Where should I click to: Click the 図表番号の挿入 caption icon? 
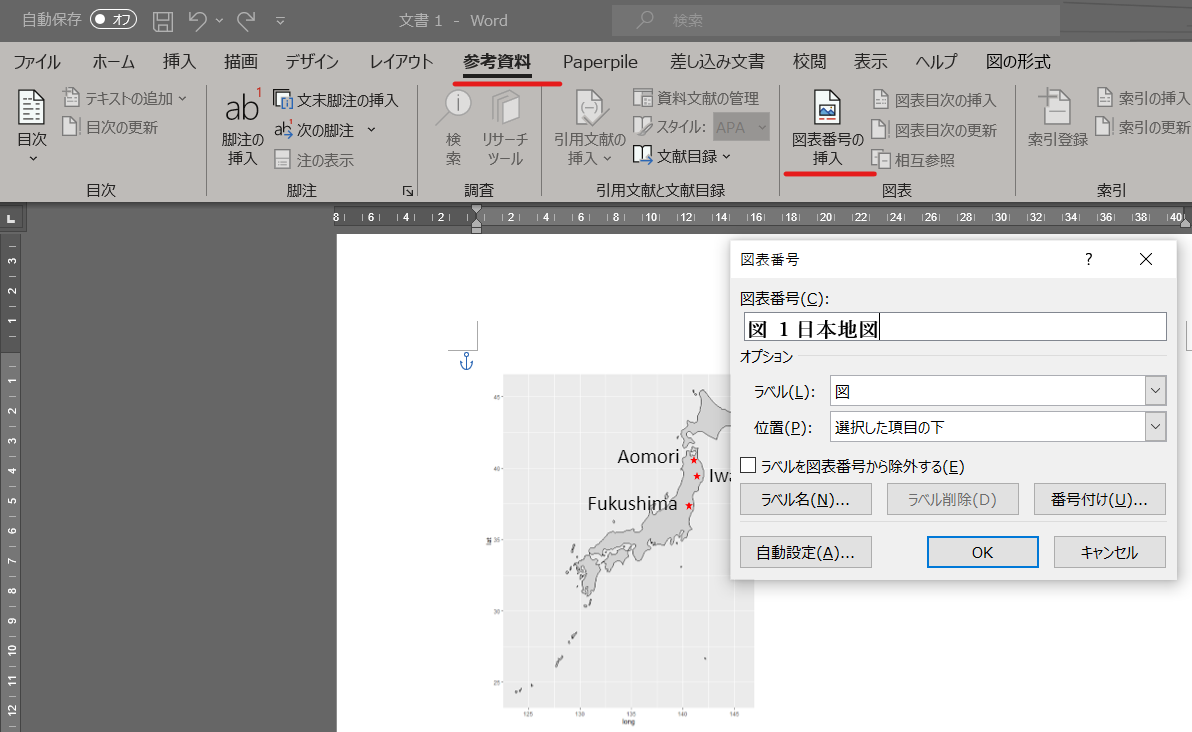pyautogui.click(x=827, y=106)
